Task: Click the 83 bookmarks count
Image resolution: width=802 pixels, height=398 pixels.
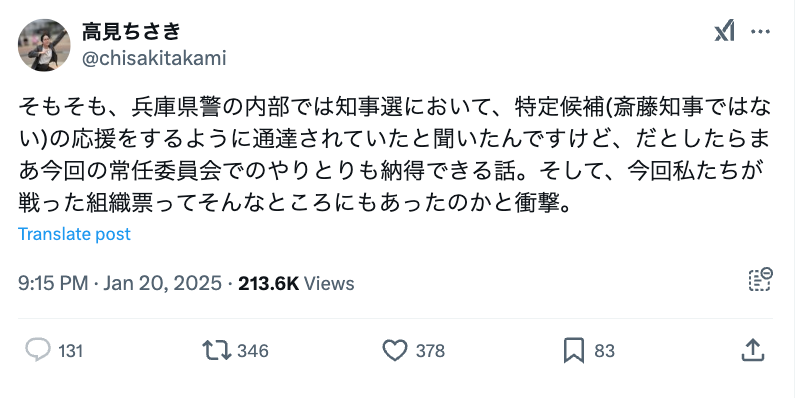Action: click(x=604, y=351)
